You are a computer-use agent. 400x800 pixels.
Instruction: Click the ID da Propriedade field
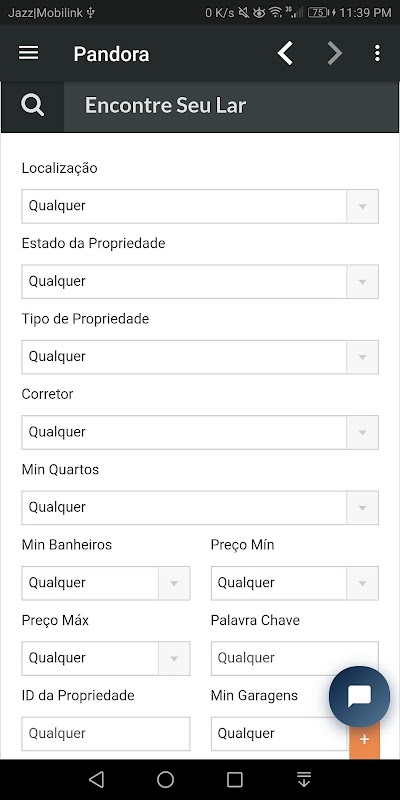coord(106,734)
